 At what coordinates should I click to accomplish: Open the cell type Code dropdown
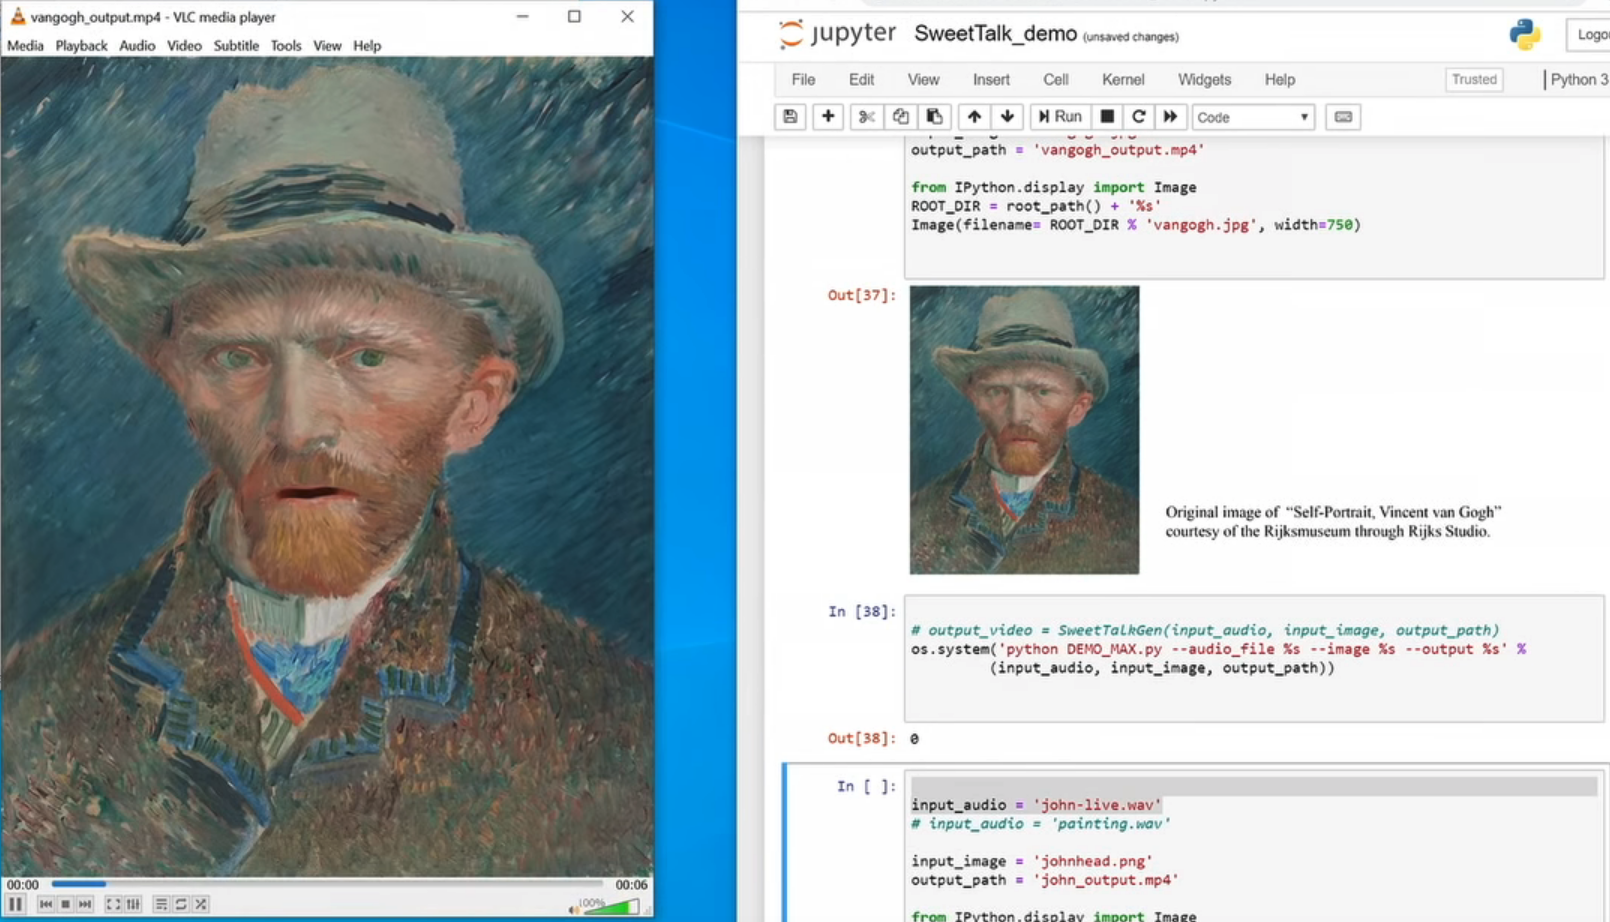(1253, 117)
